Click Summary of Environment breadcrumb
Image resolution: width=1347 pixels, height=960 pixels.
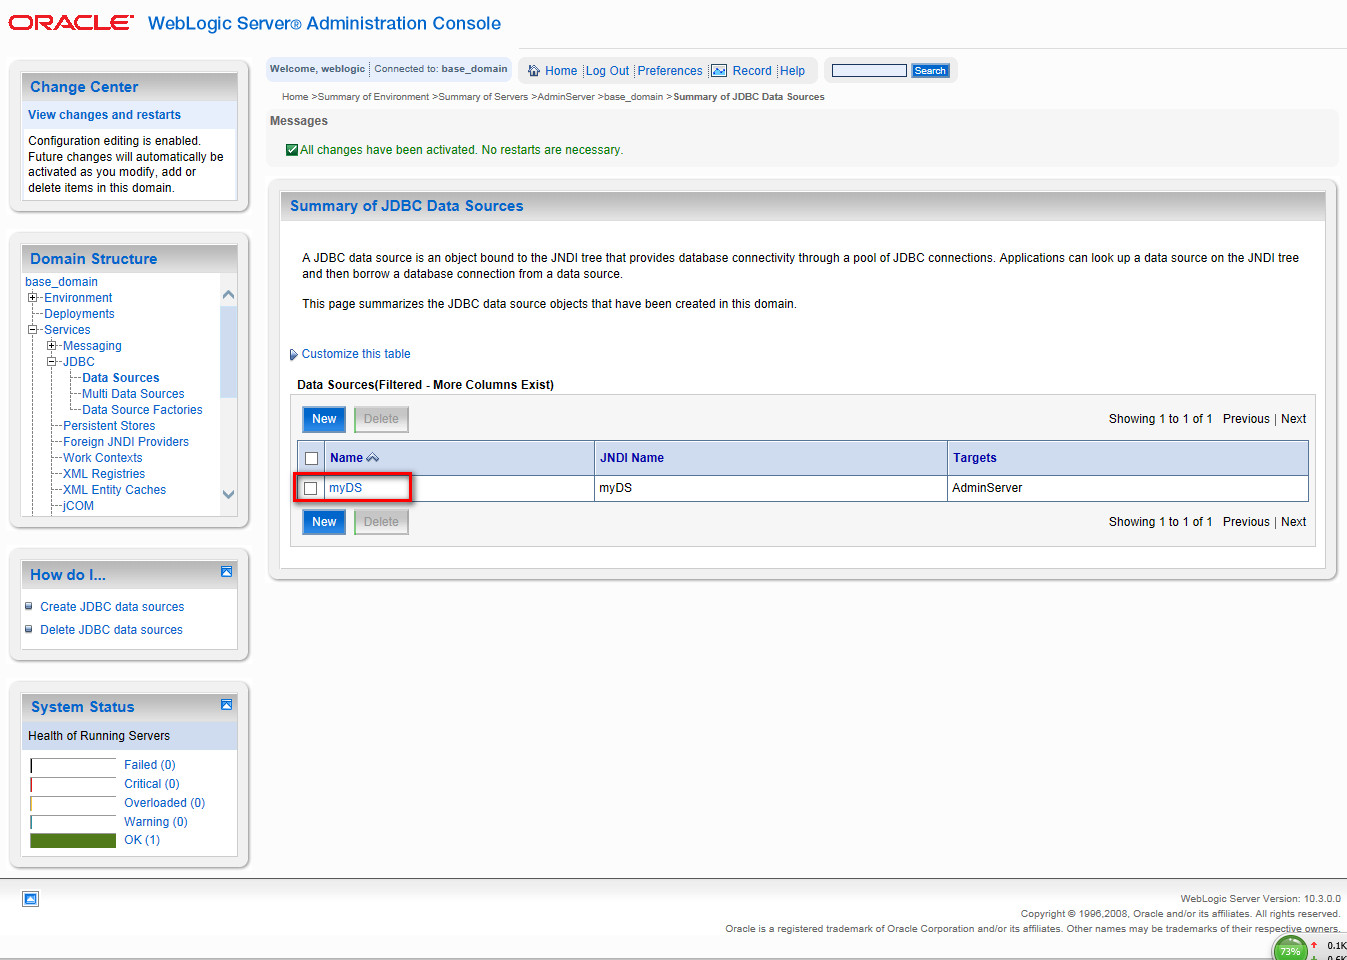click(x=373, y=97)
